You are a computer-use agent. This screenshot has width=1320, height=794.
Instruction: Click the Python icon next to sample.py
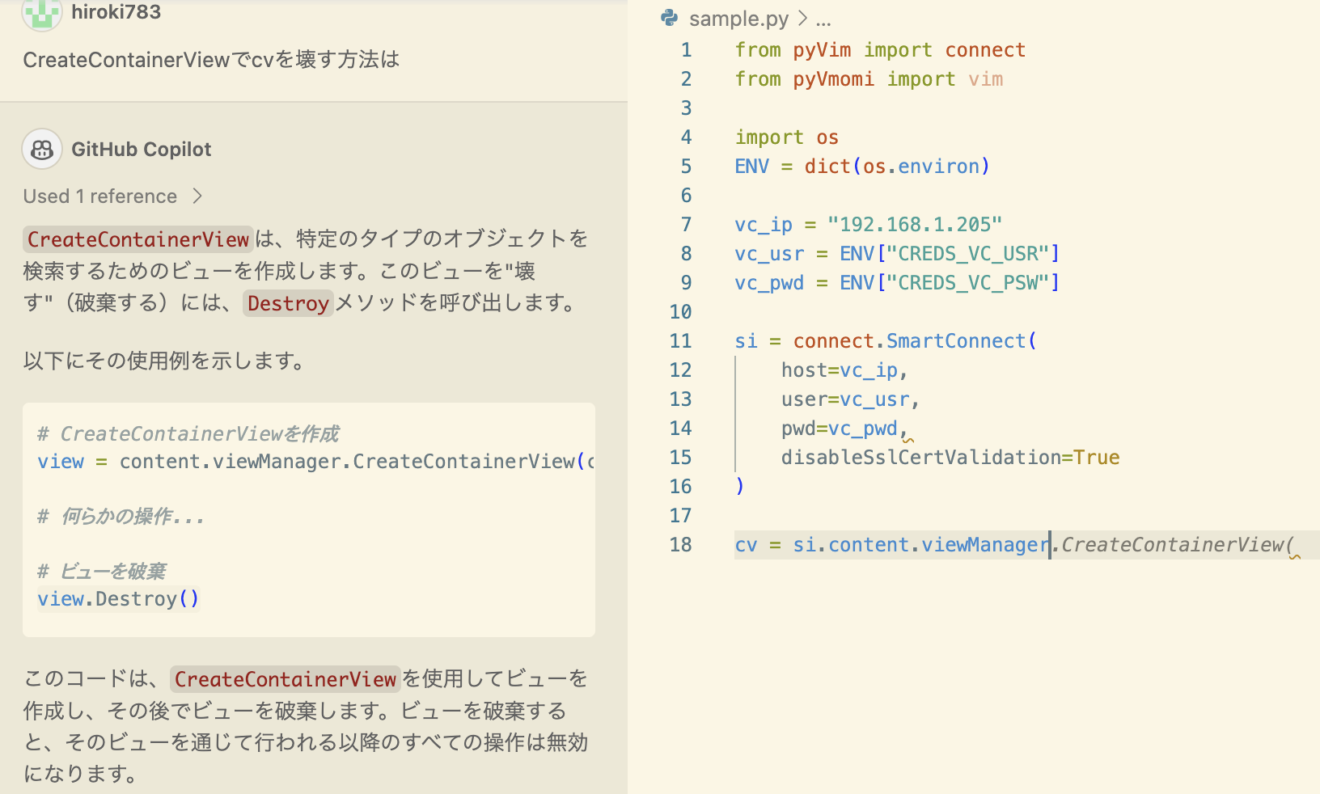coord(668,18)
